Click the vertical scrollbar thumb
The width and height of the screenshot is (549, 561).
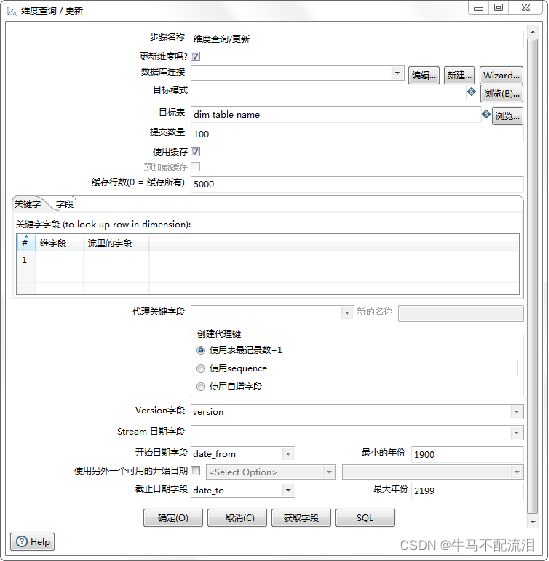click(x=533, y=275)
